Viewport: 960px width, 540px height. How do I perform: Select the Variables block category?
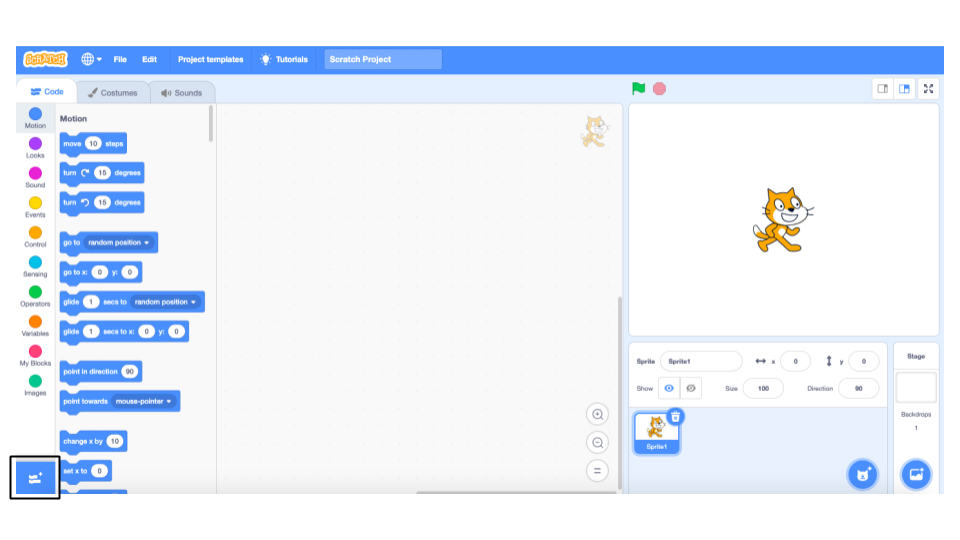point(35,326)
